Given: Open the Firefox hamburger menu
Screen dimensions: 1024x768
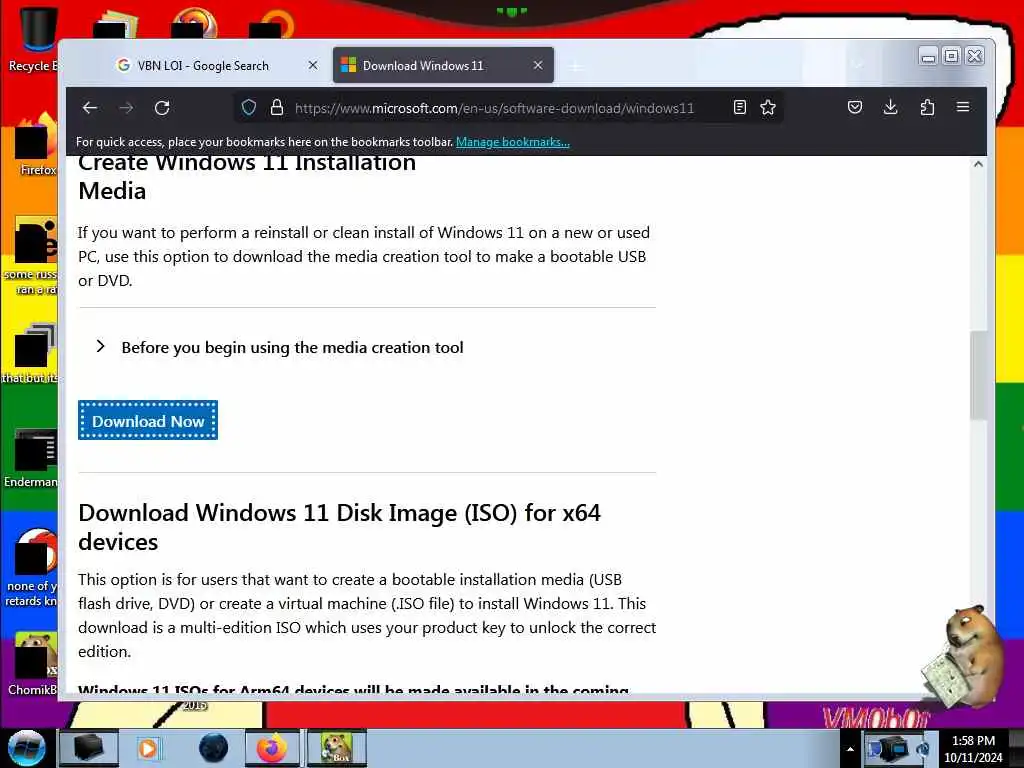Looking at the screenshot, I should [963, 107].
